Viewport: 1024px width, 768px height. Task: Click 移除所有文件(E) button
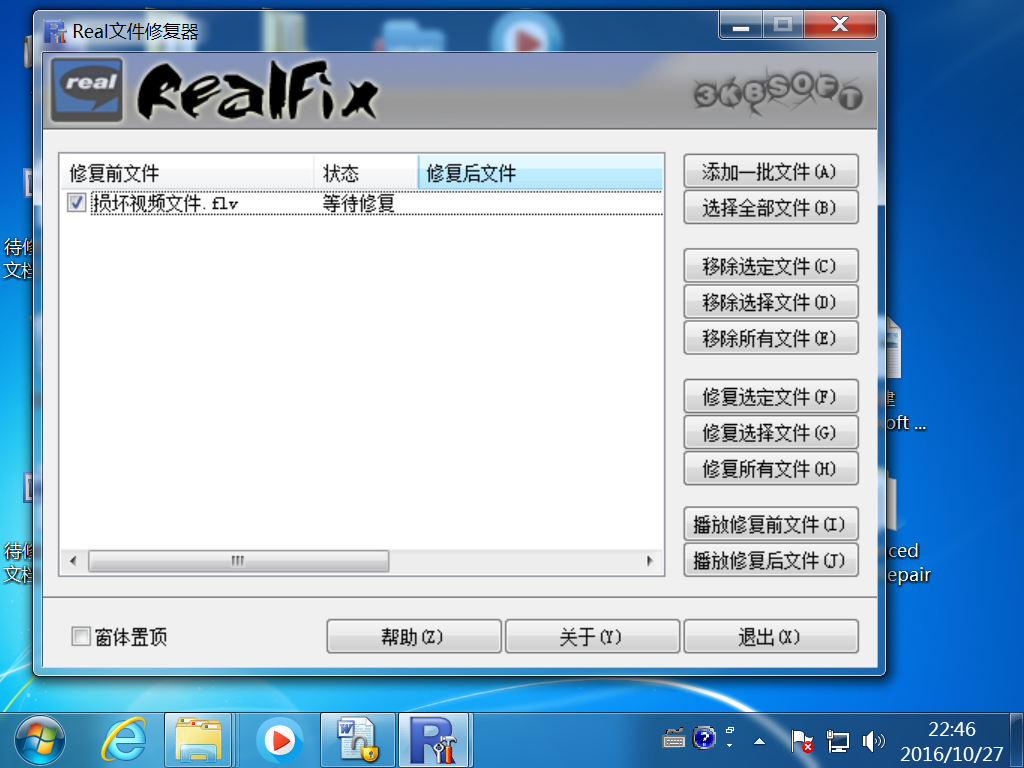click(771, 338)
